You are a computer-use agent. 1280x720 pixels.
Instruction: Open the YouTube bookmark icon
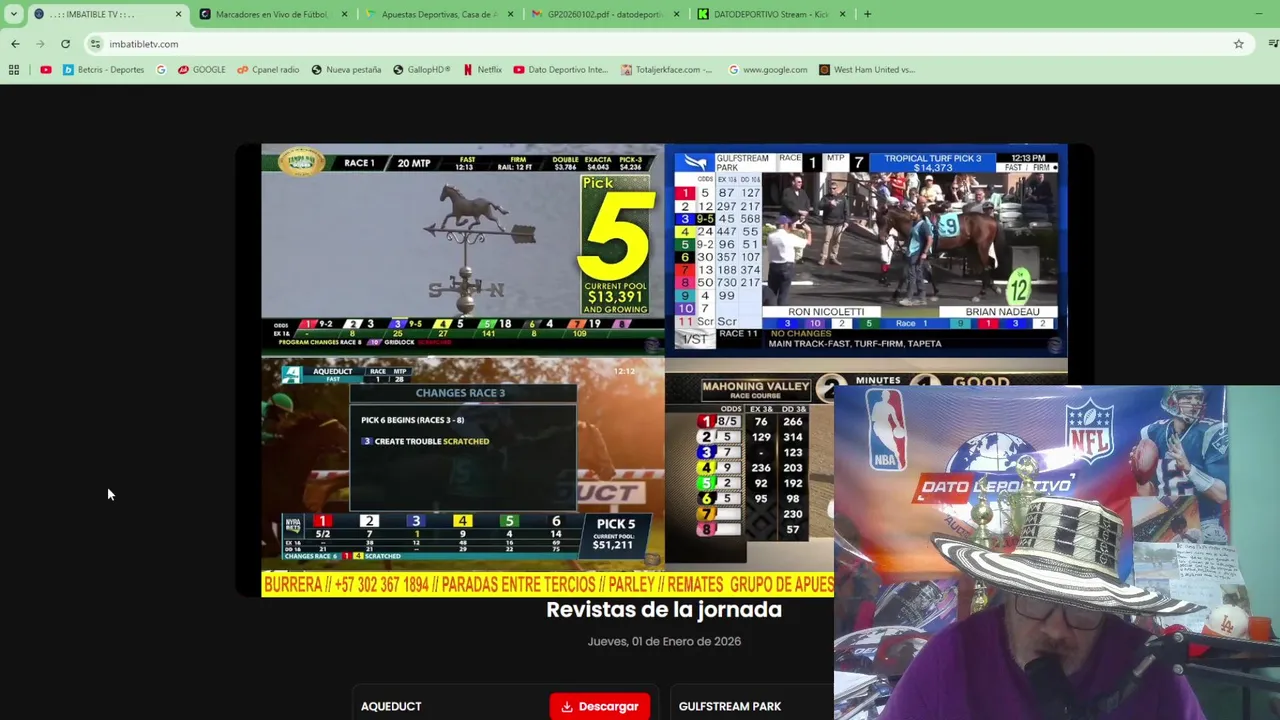coord(46,70)
